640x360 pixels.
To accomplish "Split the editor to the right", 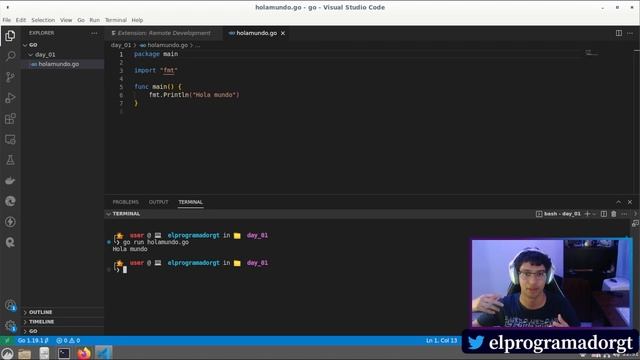I will coord(619,33).
